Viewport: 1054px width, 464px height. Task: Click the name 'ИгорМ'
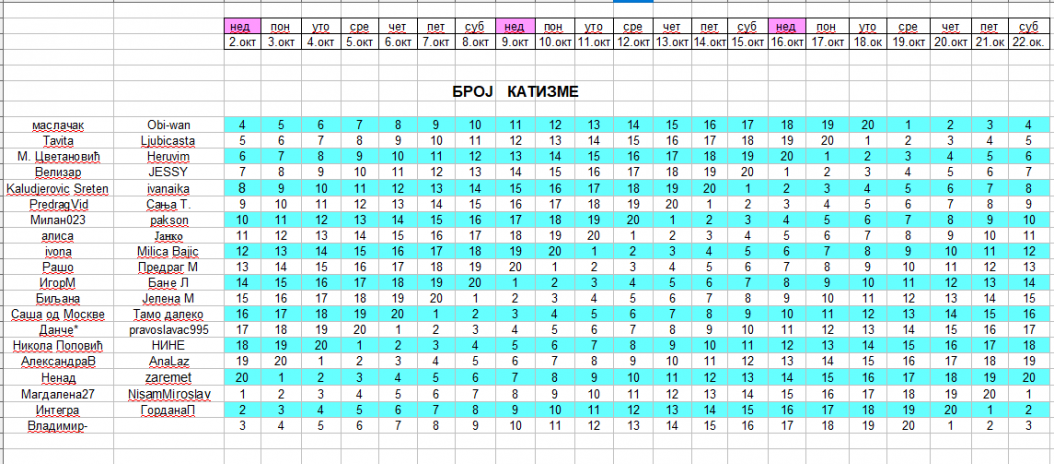(x=56, y=282)
